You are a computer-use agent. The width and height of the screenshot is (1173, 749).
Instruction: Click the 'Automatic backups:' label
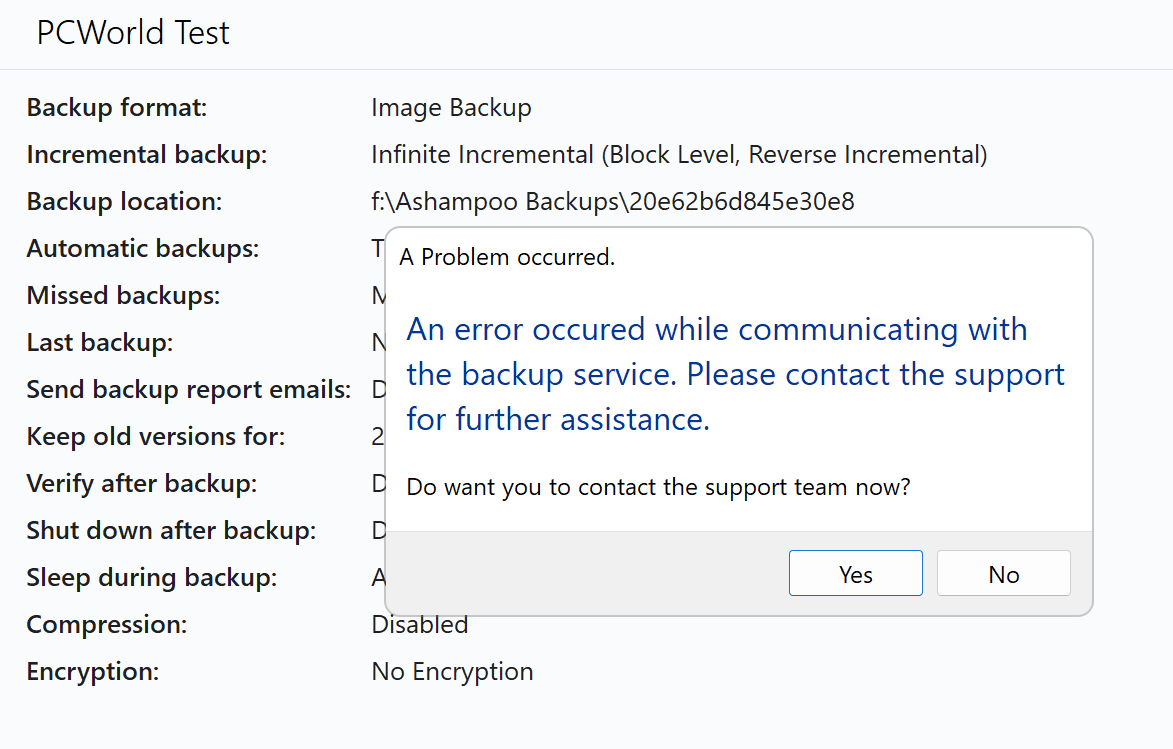[x=143, y=248]
